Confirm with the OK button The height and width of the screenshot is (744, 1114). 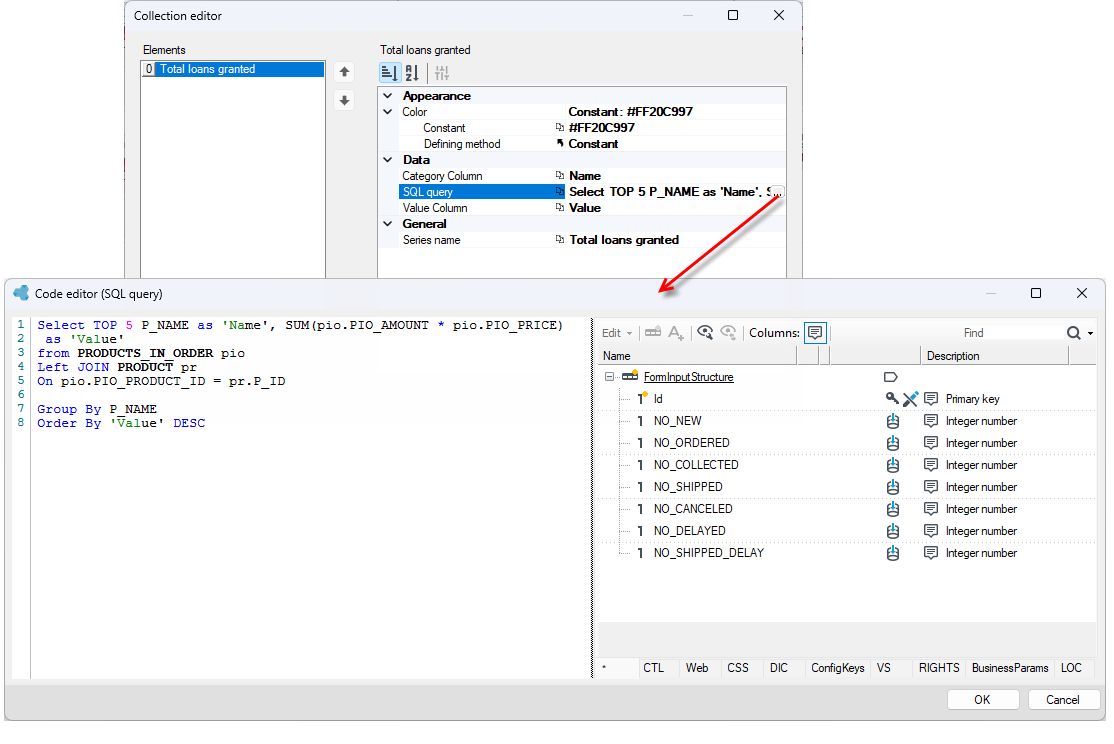click(x=983, y=700)
